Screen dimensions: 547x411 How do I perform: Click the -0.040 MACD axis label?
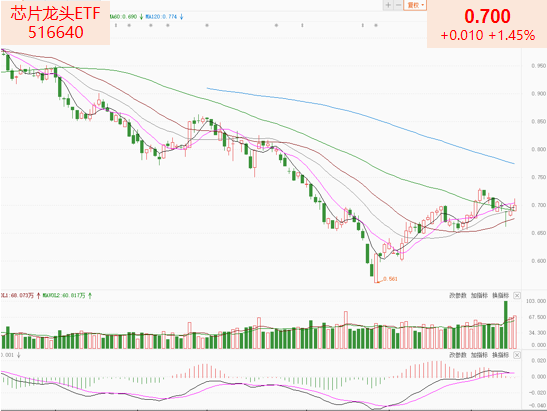tap(537, 405)
